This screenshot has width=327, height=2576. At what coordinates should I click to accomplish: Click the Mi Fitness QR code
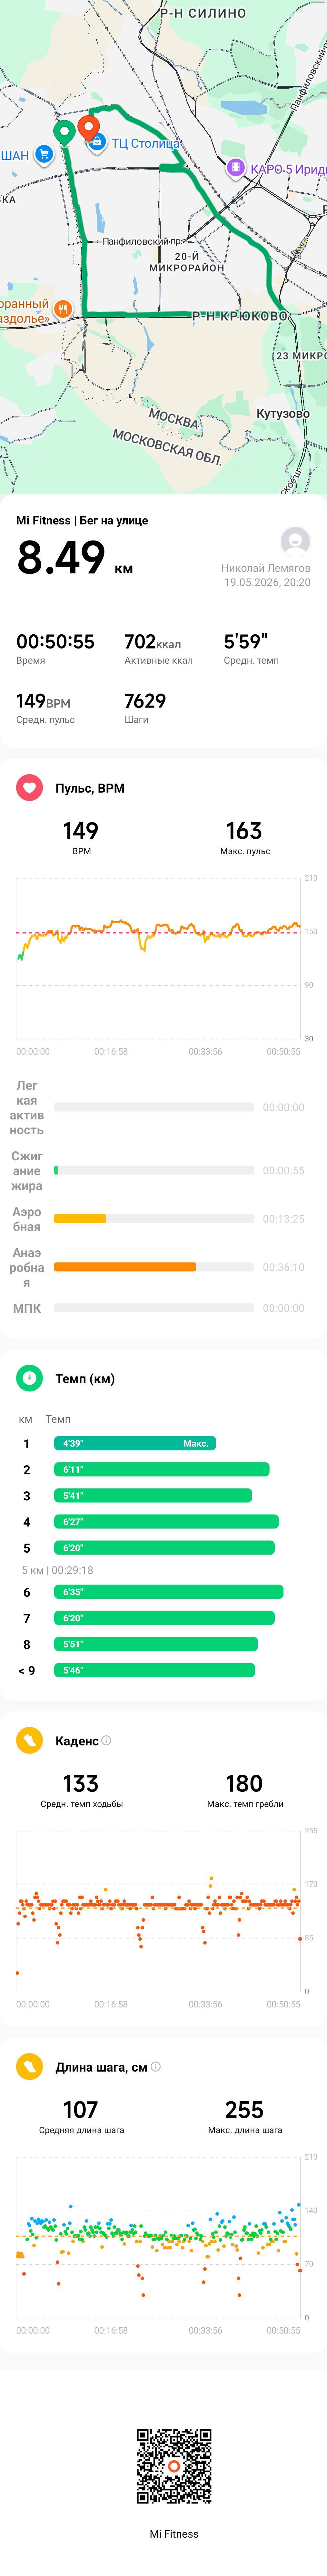point(174,2466)
